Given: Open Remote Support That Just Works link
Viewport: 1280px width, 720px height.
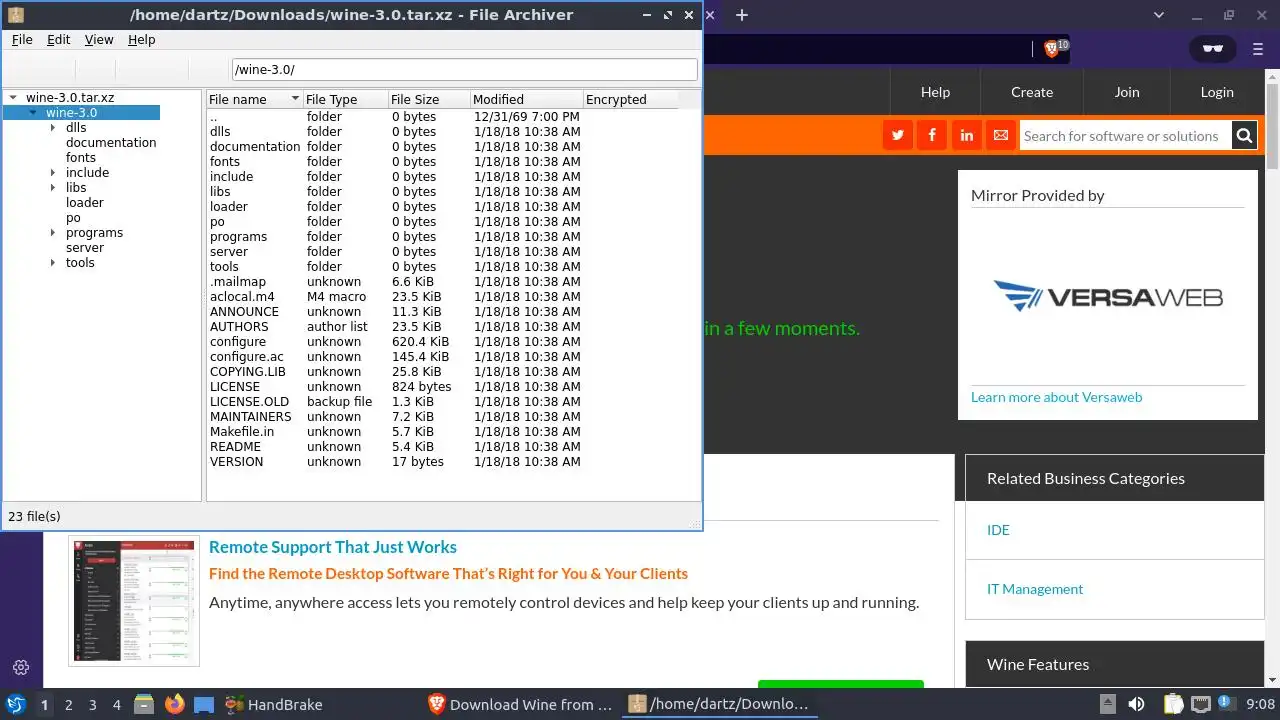Looking at the screenshot, I should (333, 547).
